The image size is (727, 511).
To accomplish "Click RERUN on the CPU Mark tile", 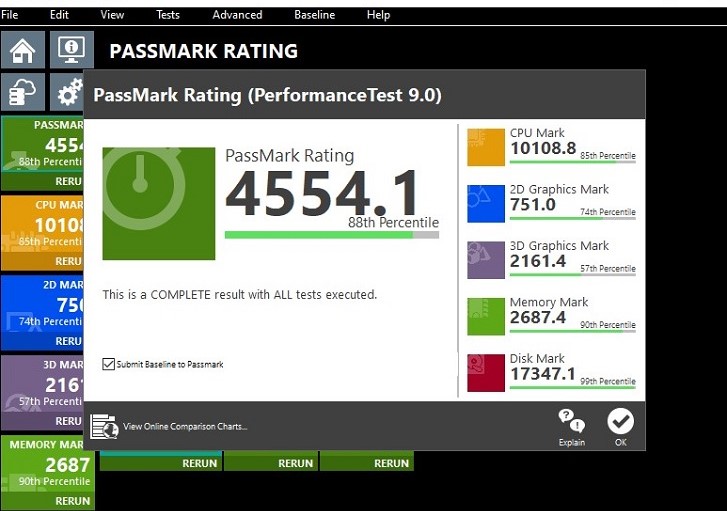I will pos(68,261).
